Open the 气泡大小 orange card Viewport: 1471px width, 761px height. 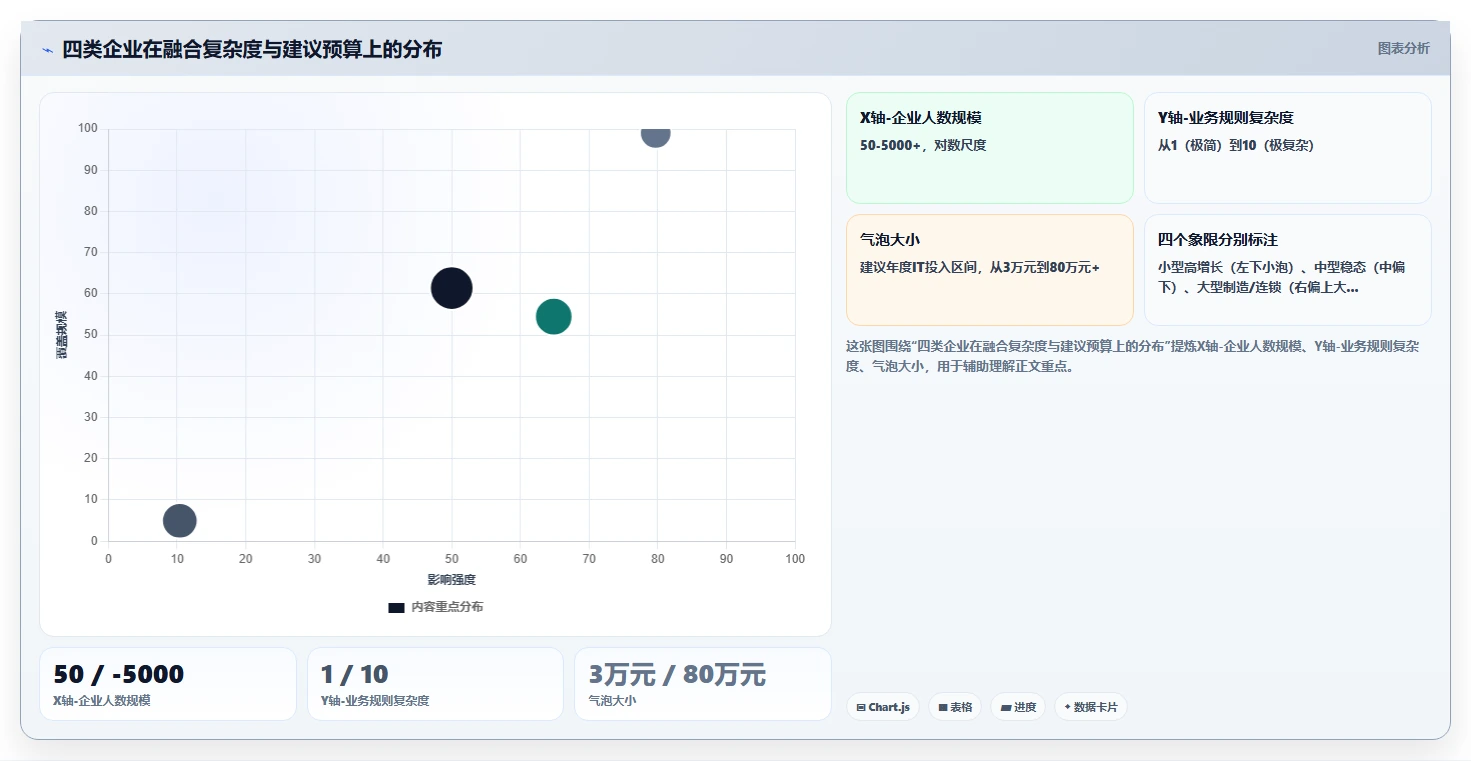pos(989,270)
